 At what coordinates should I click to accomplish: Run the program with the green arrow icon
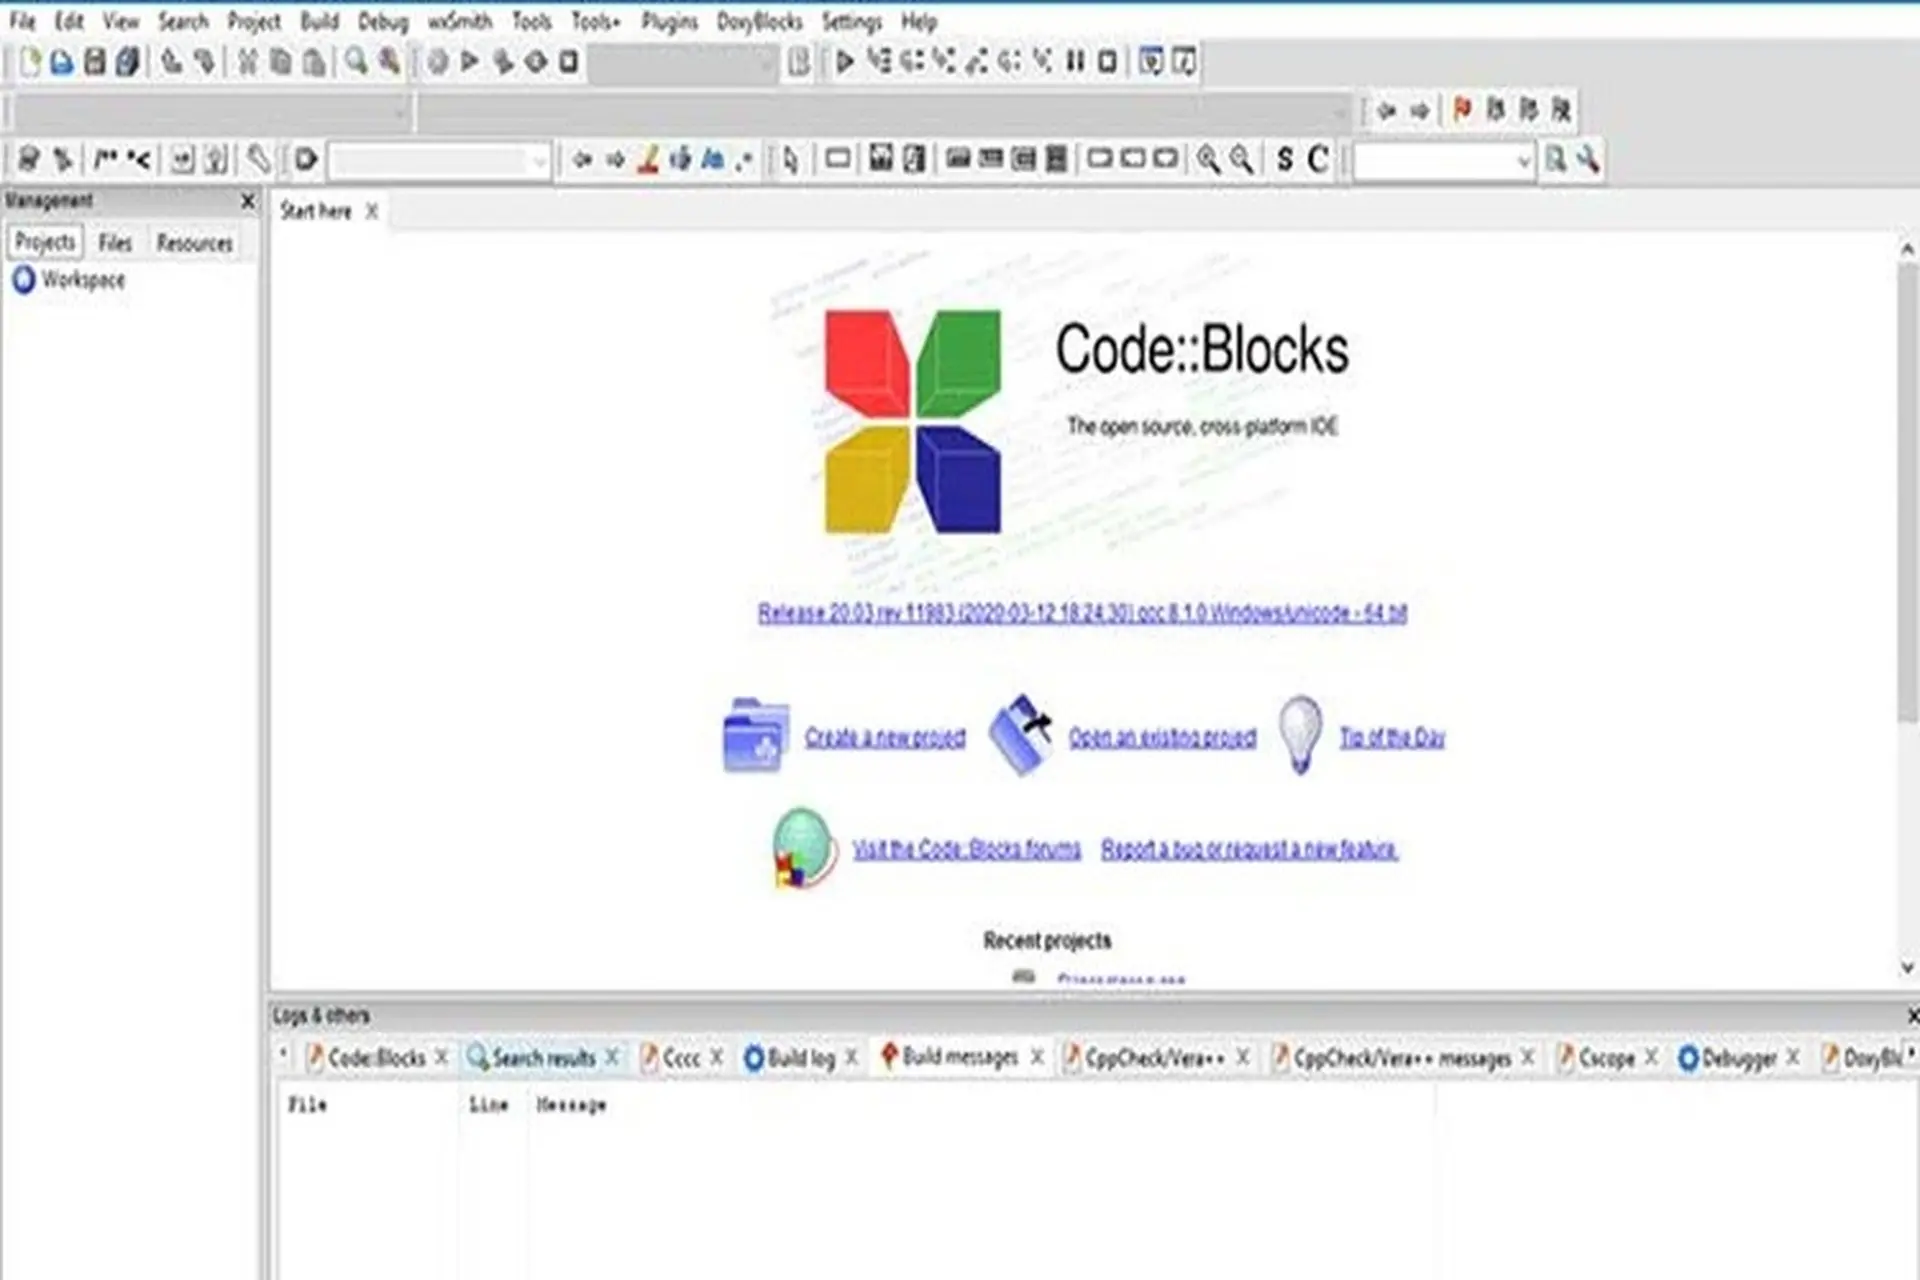[468, 61]
